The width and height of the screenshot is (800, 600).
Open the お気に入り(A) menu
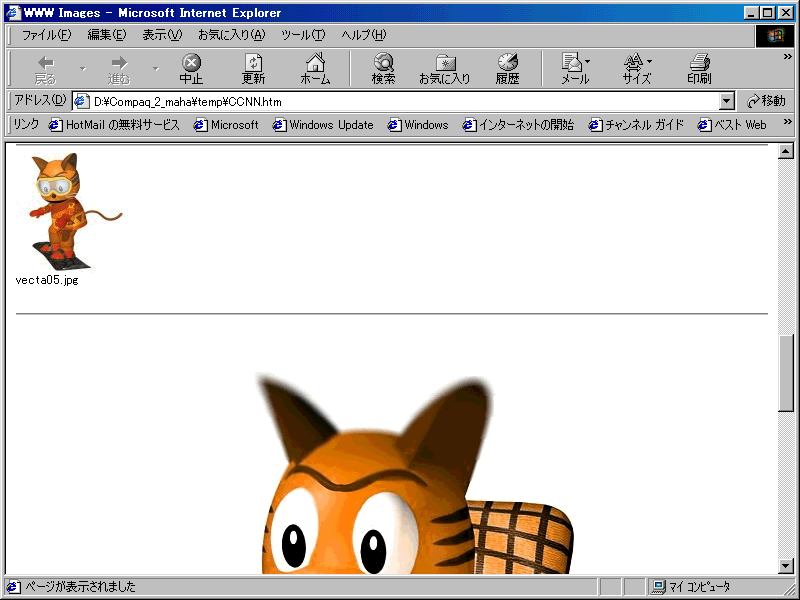232,35
